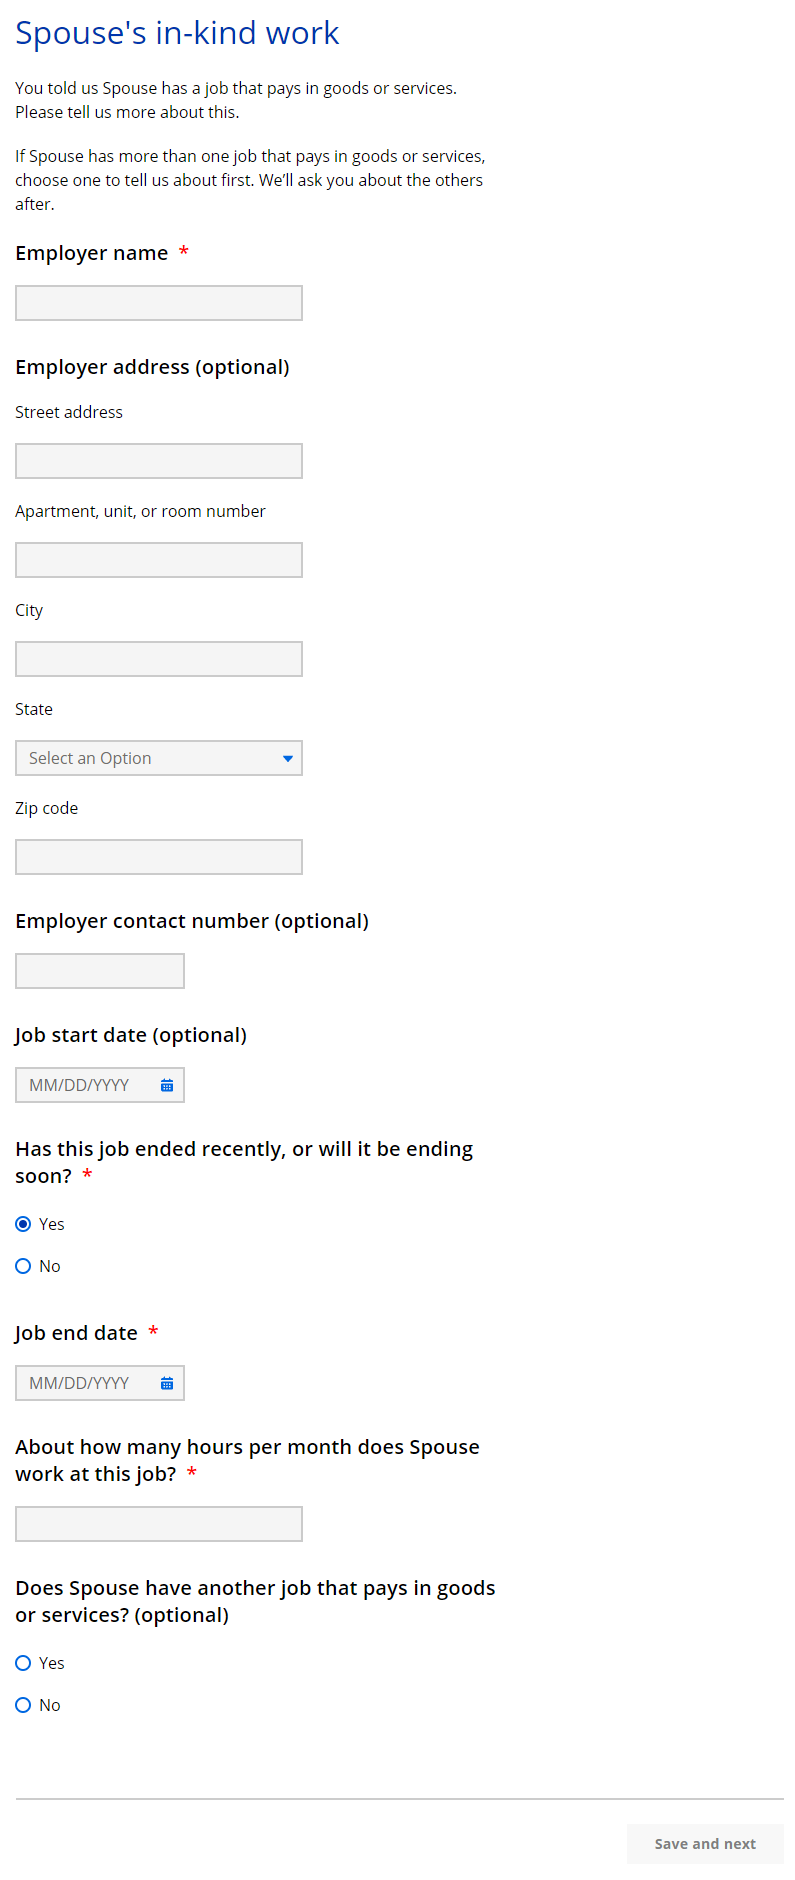This screenshot has height=1880, width=795.
Task: Click the Apartment, unit, or room number field
Action: (159, 560)
